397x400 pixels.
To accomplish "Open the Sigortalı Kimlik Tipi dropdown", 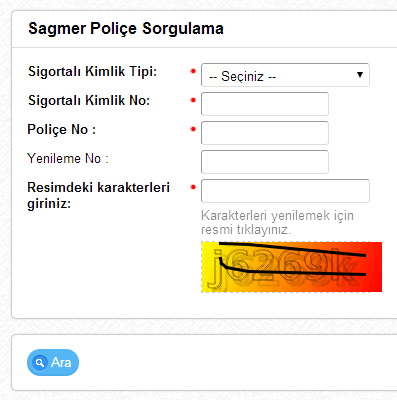I will pyautogui.click(x=285, y=75).
